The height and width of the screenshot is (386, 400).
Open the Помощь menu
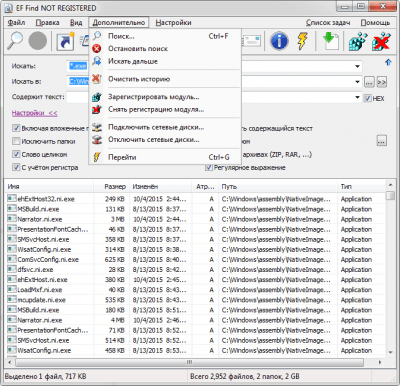click(x=375, y=23)
